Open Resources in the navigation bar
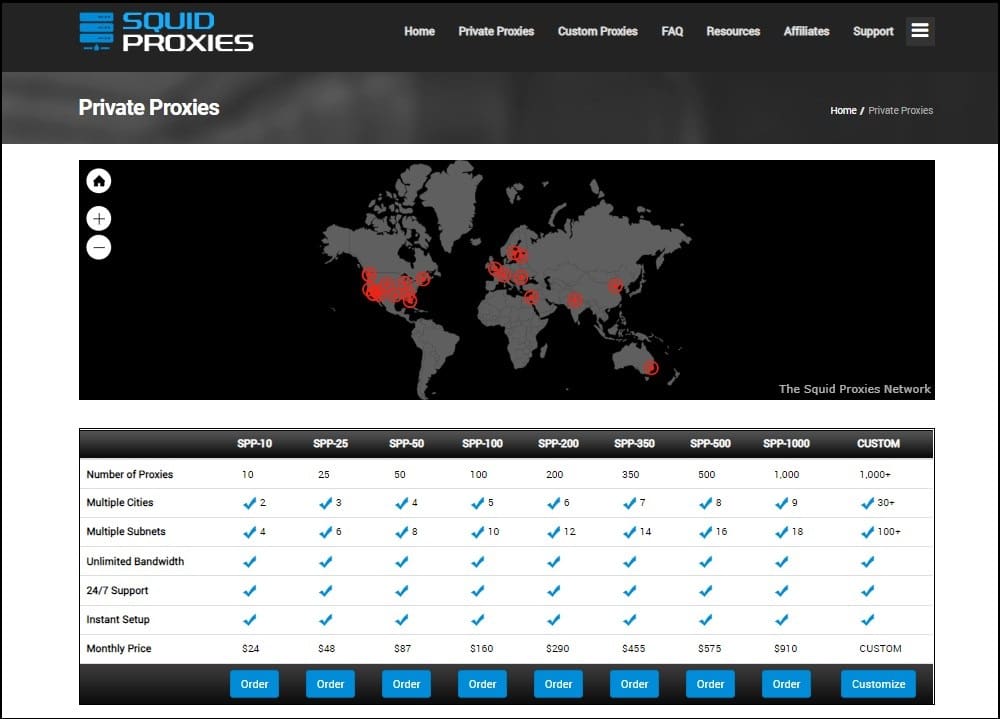Image resolution: width=1000 pixels, height=719 pixels. tap(733, 31)
